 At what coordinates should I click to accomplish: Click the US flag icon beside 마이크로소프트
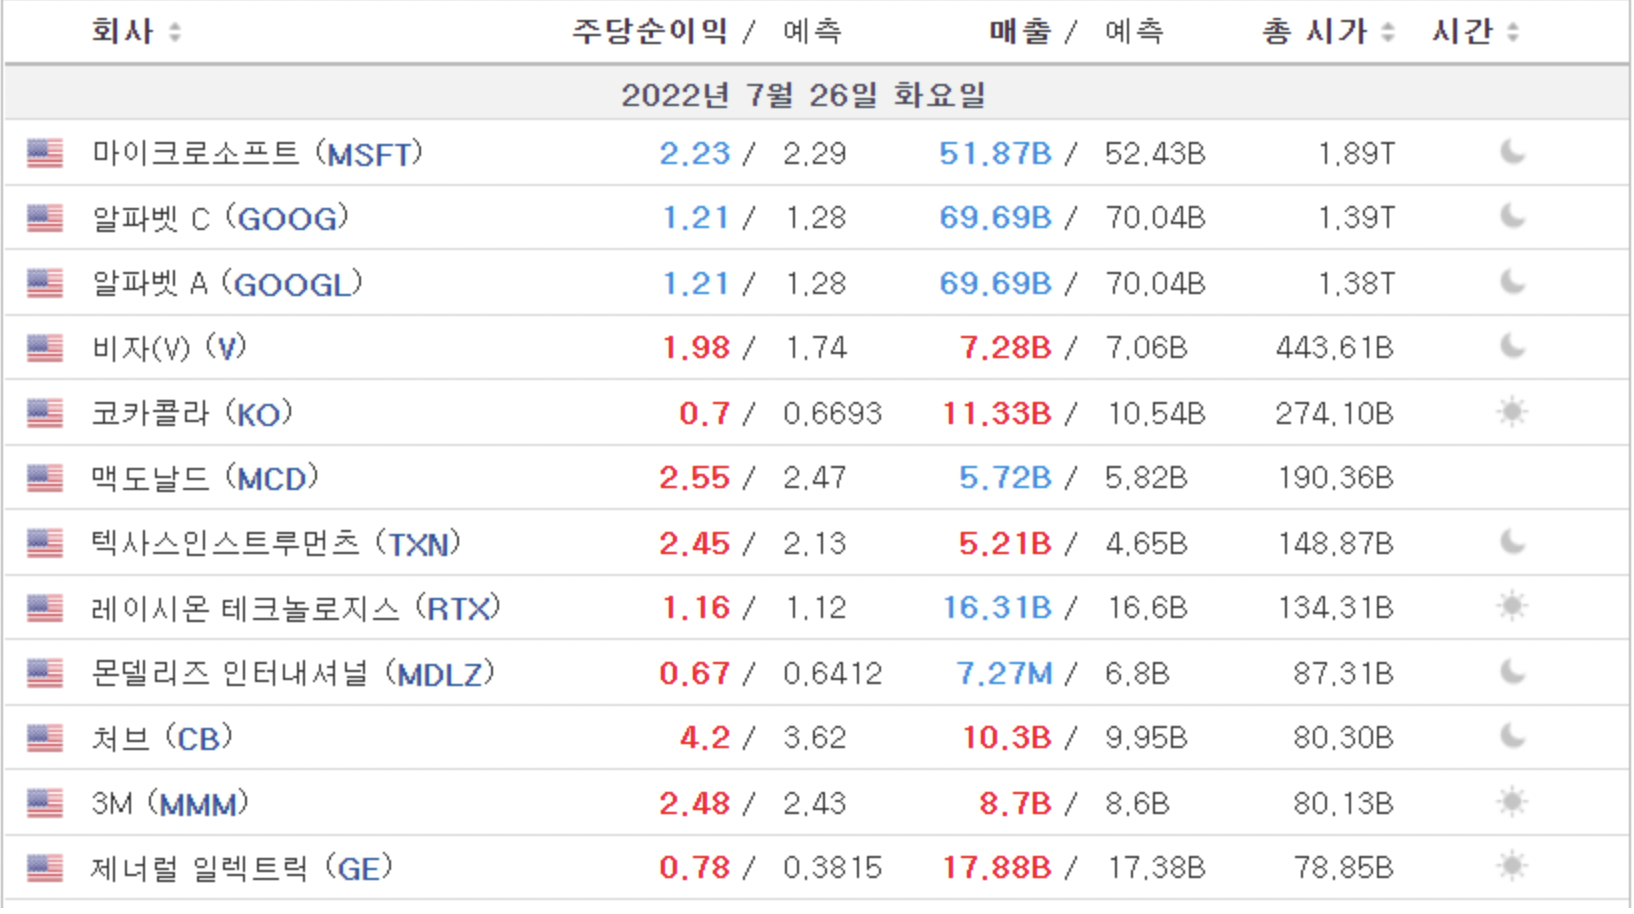coord(45,153)
